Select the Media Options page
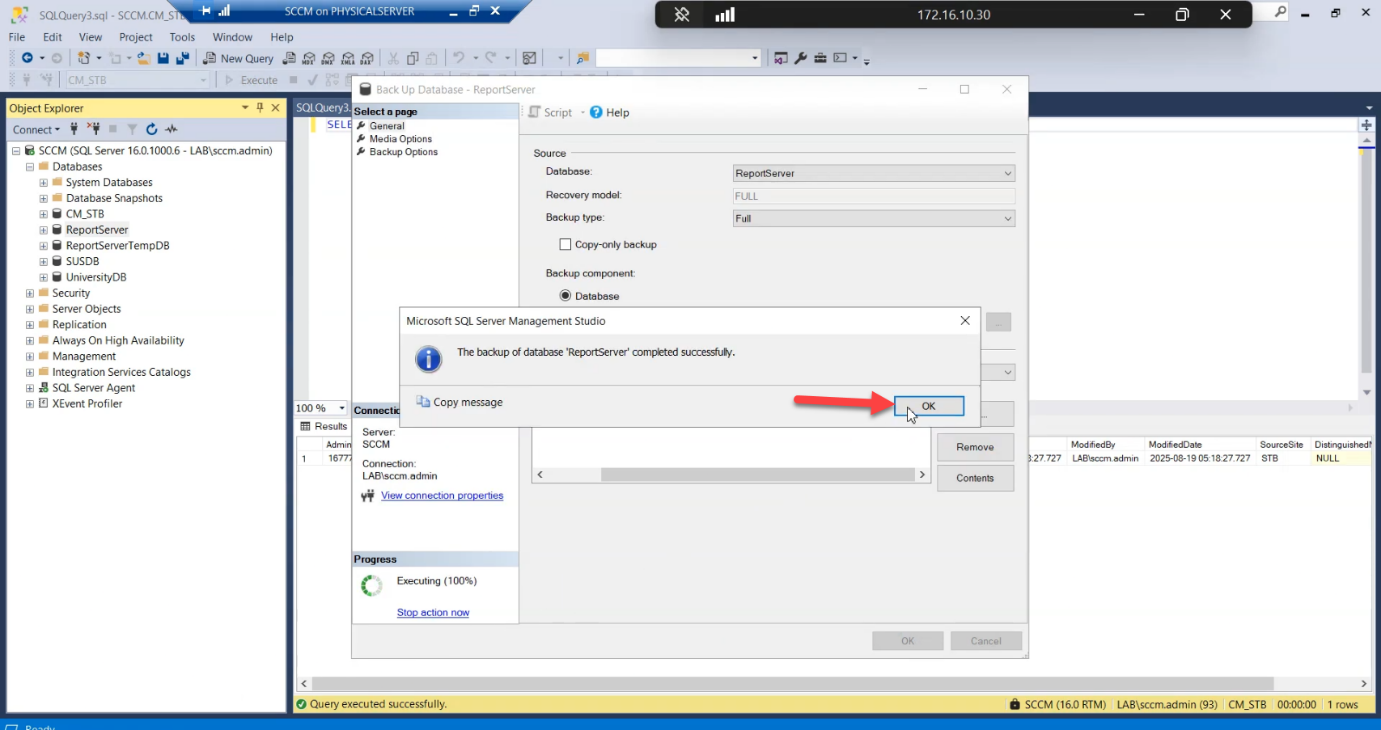This screenshot has width=1381, height=730. pyautogui.click(x=400, y=139)
